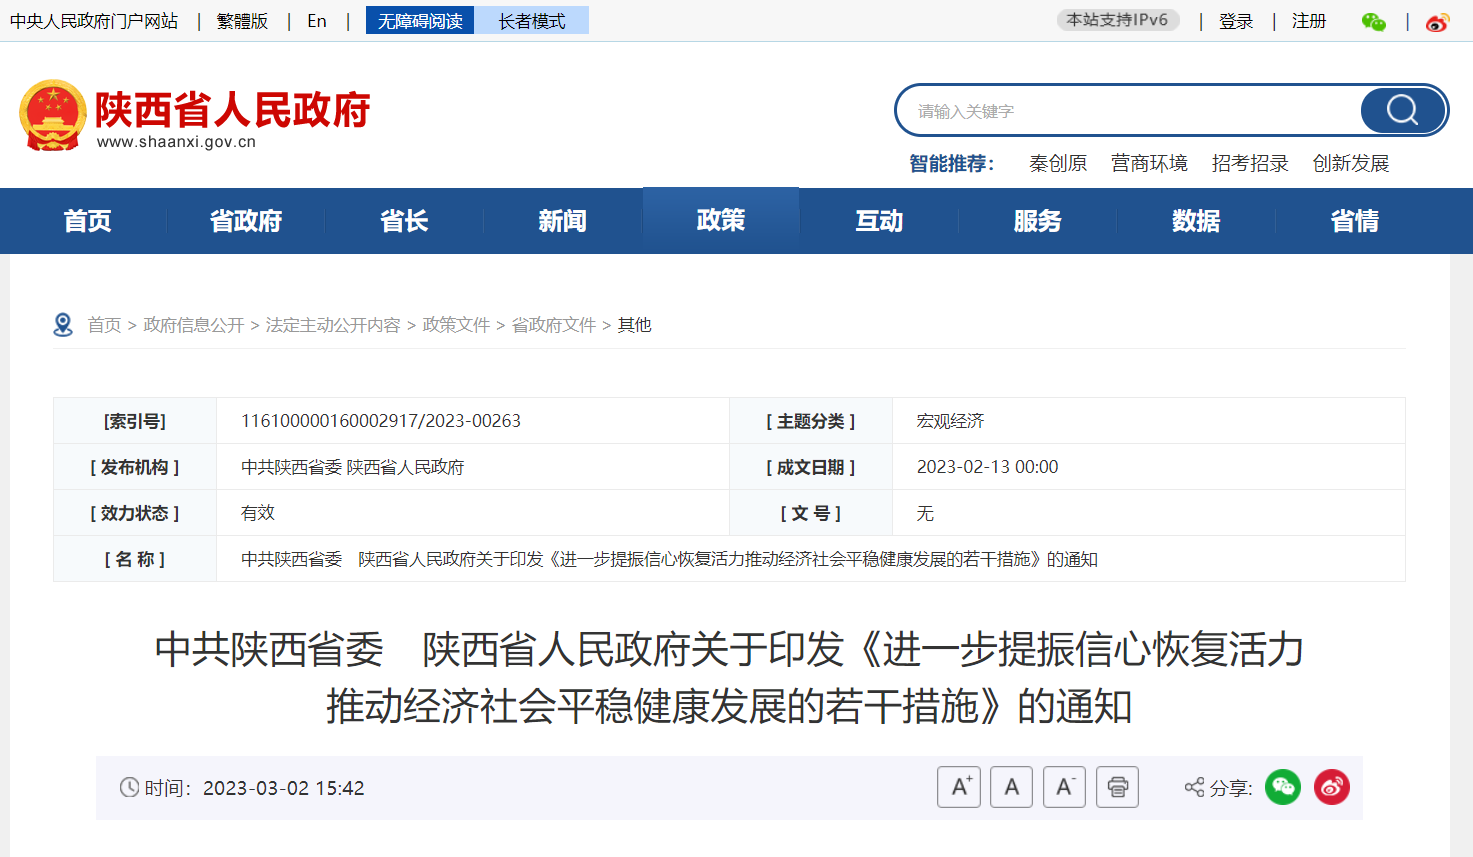Click 宏观经济 subject category value
Image resolution: width=1473 pixels, height=857 pixels.
tap(951, 421)
